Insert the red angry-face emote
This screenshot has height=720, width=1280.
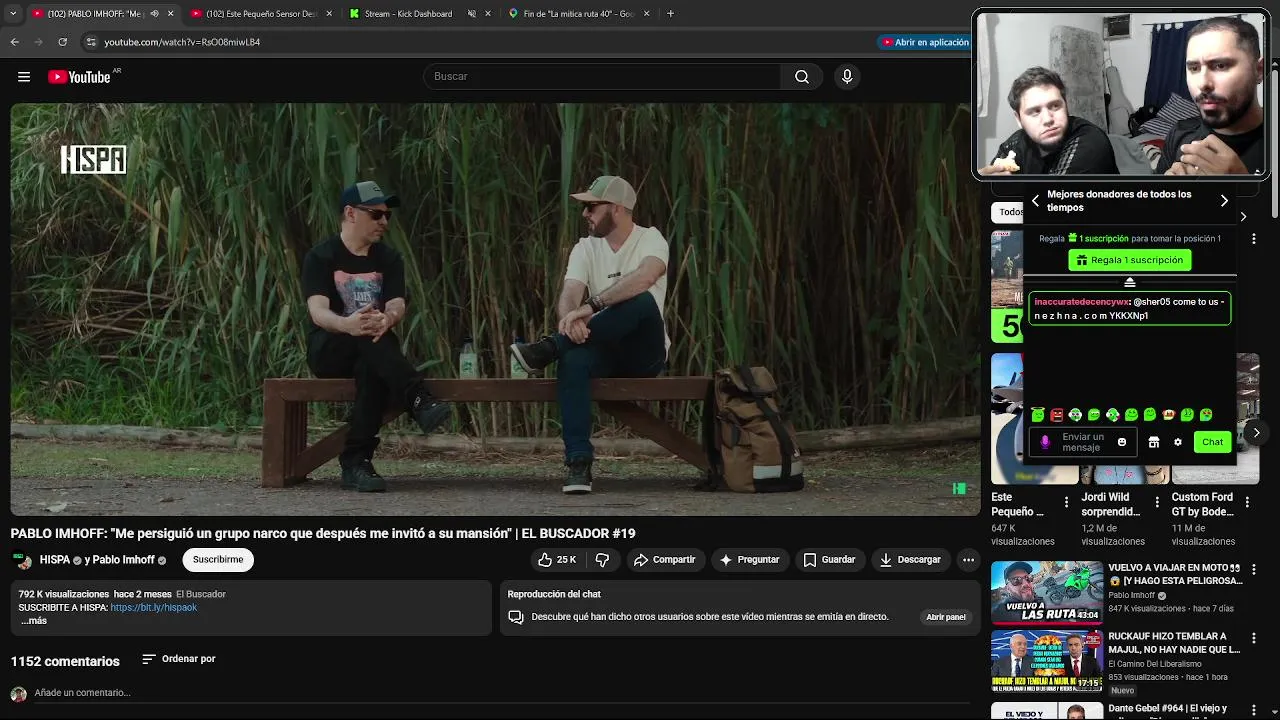click(1056, 415)
